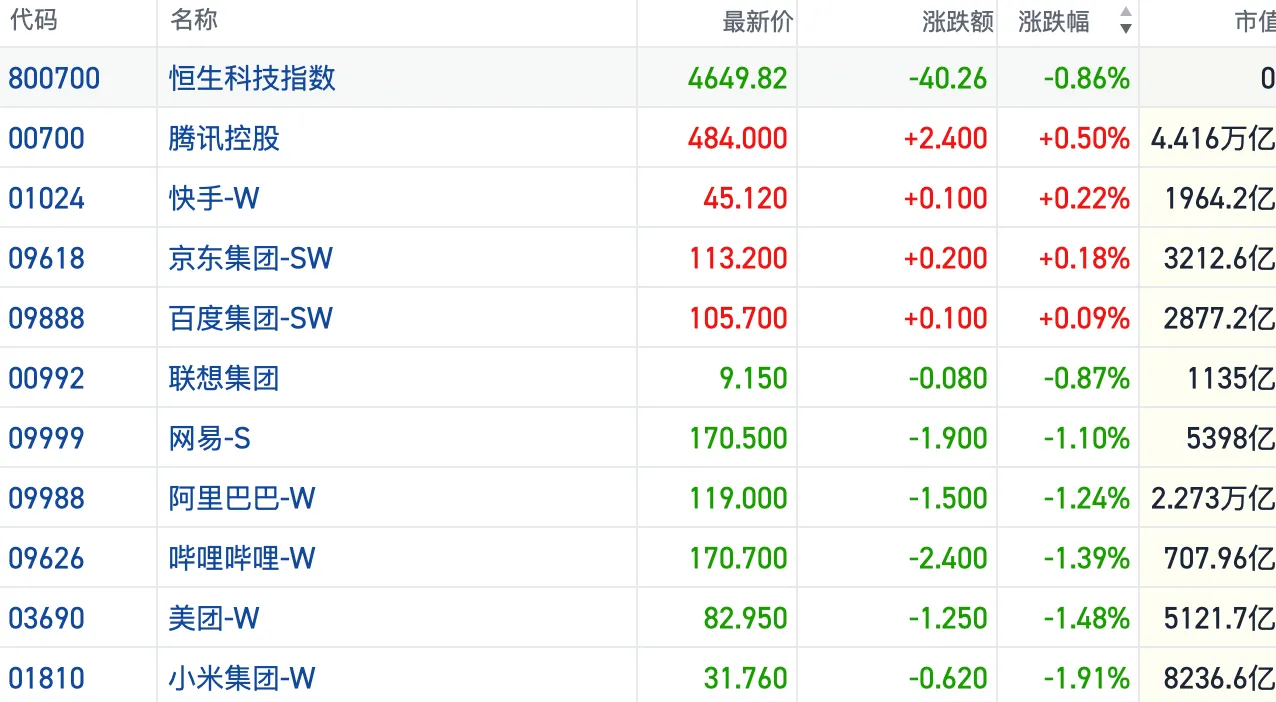1276x702 pixels.
Task: Click stock code 00700
Action: pyautogui.click(x=46, y=138)
